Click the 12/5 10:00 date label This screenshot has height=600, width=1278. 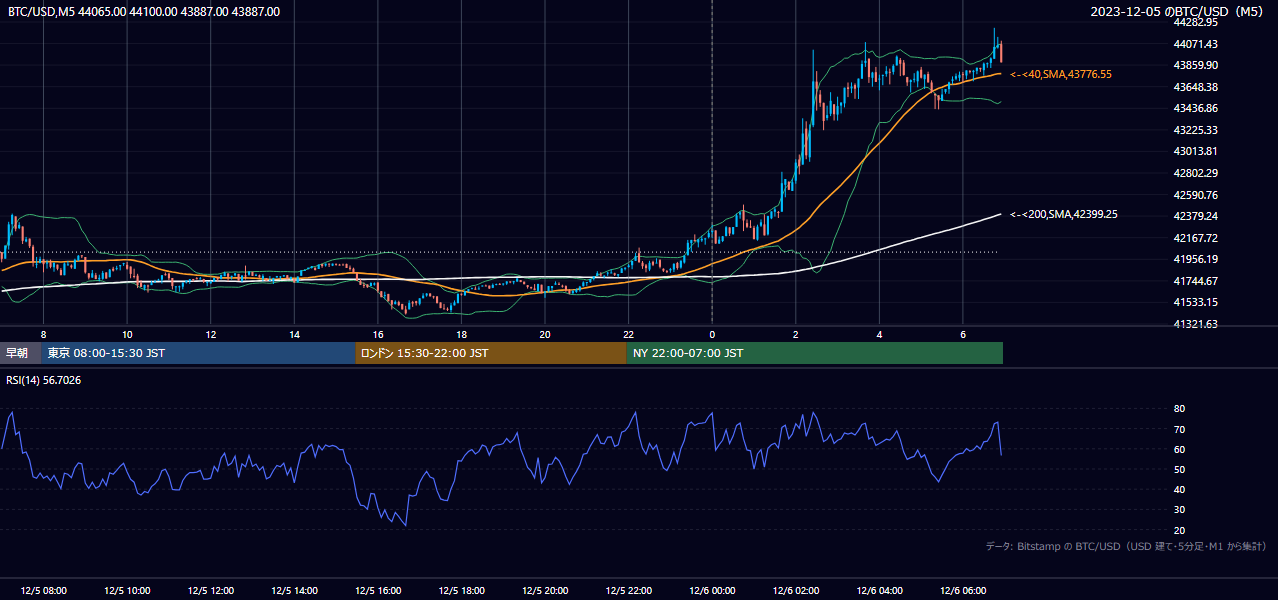tap(127, 591)
